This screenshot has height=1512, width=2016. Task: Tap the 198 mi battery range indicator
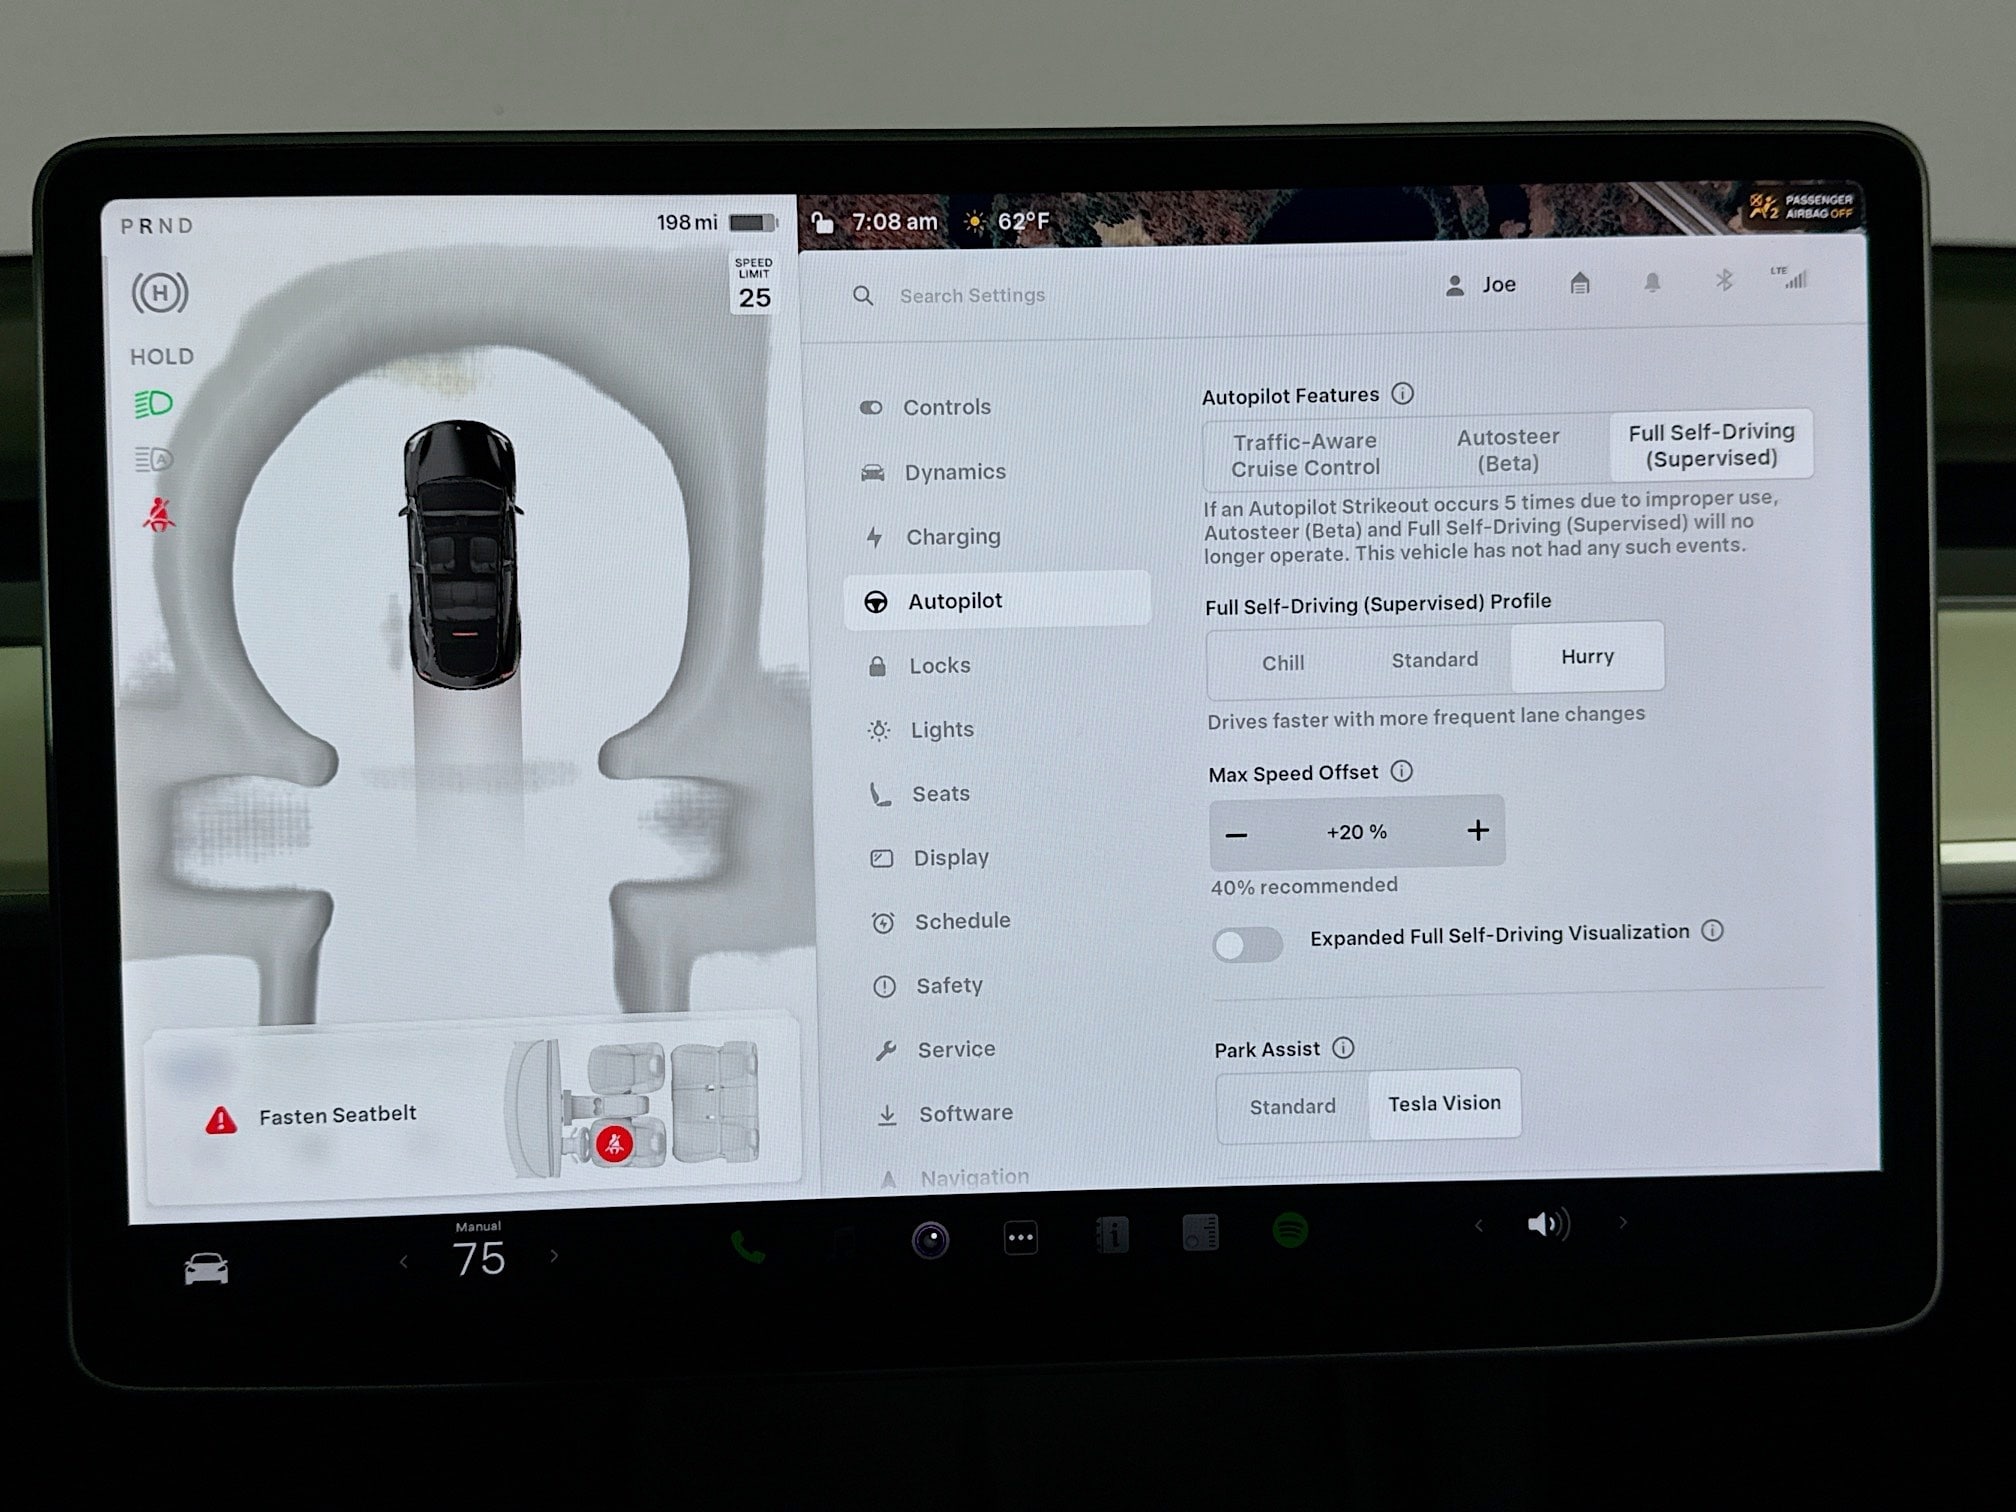(x=716, y=222)
